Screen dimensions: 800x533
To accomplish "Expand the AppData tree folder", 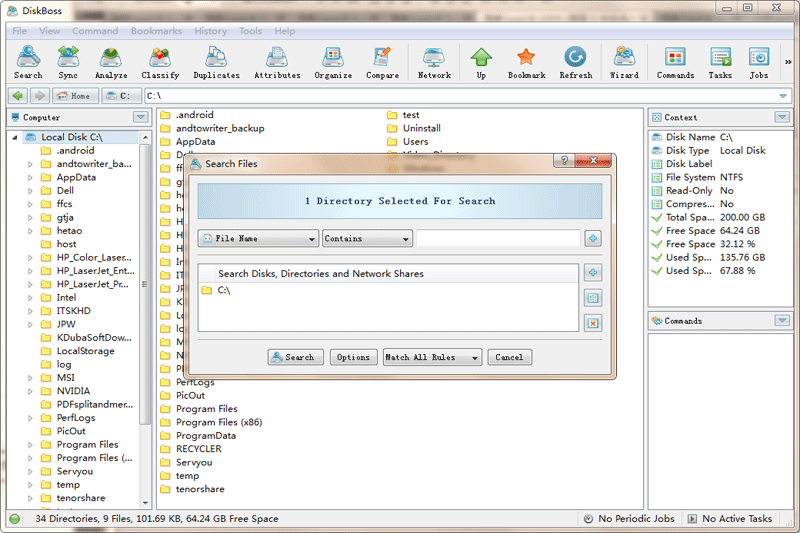I will (31, 178).
